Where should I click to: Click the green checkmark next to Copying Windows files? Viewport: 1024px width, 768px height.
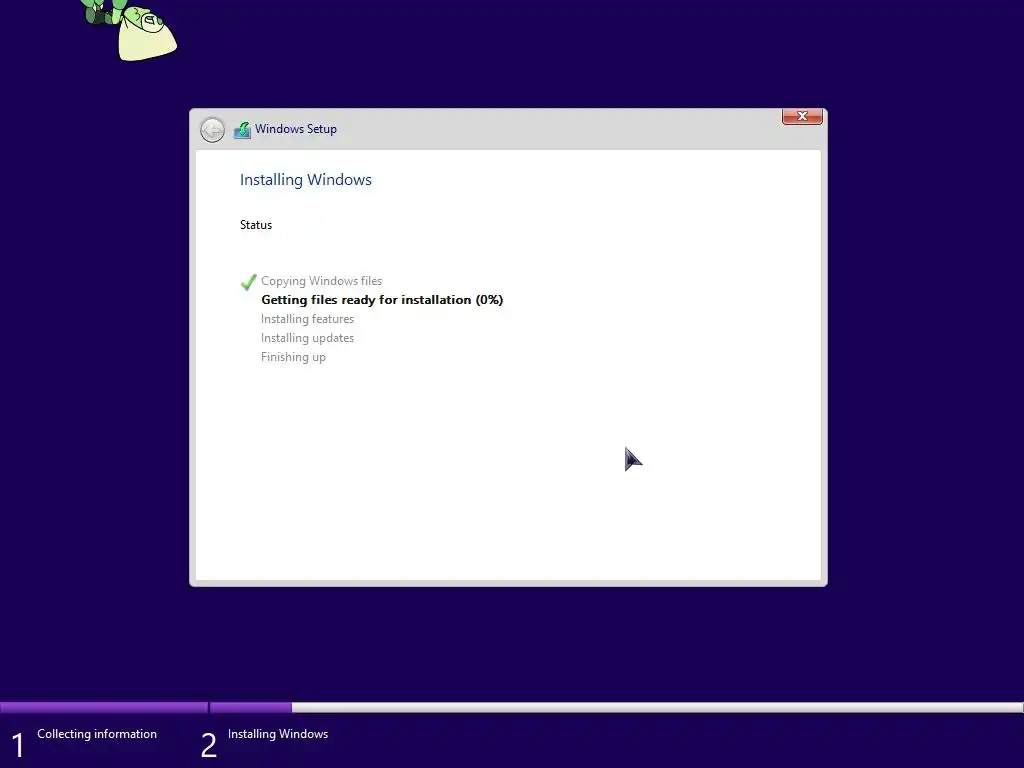coord(248,281)
